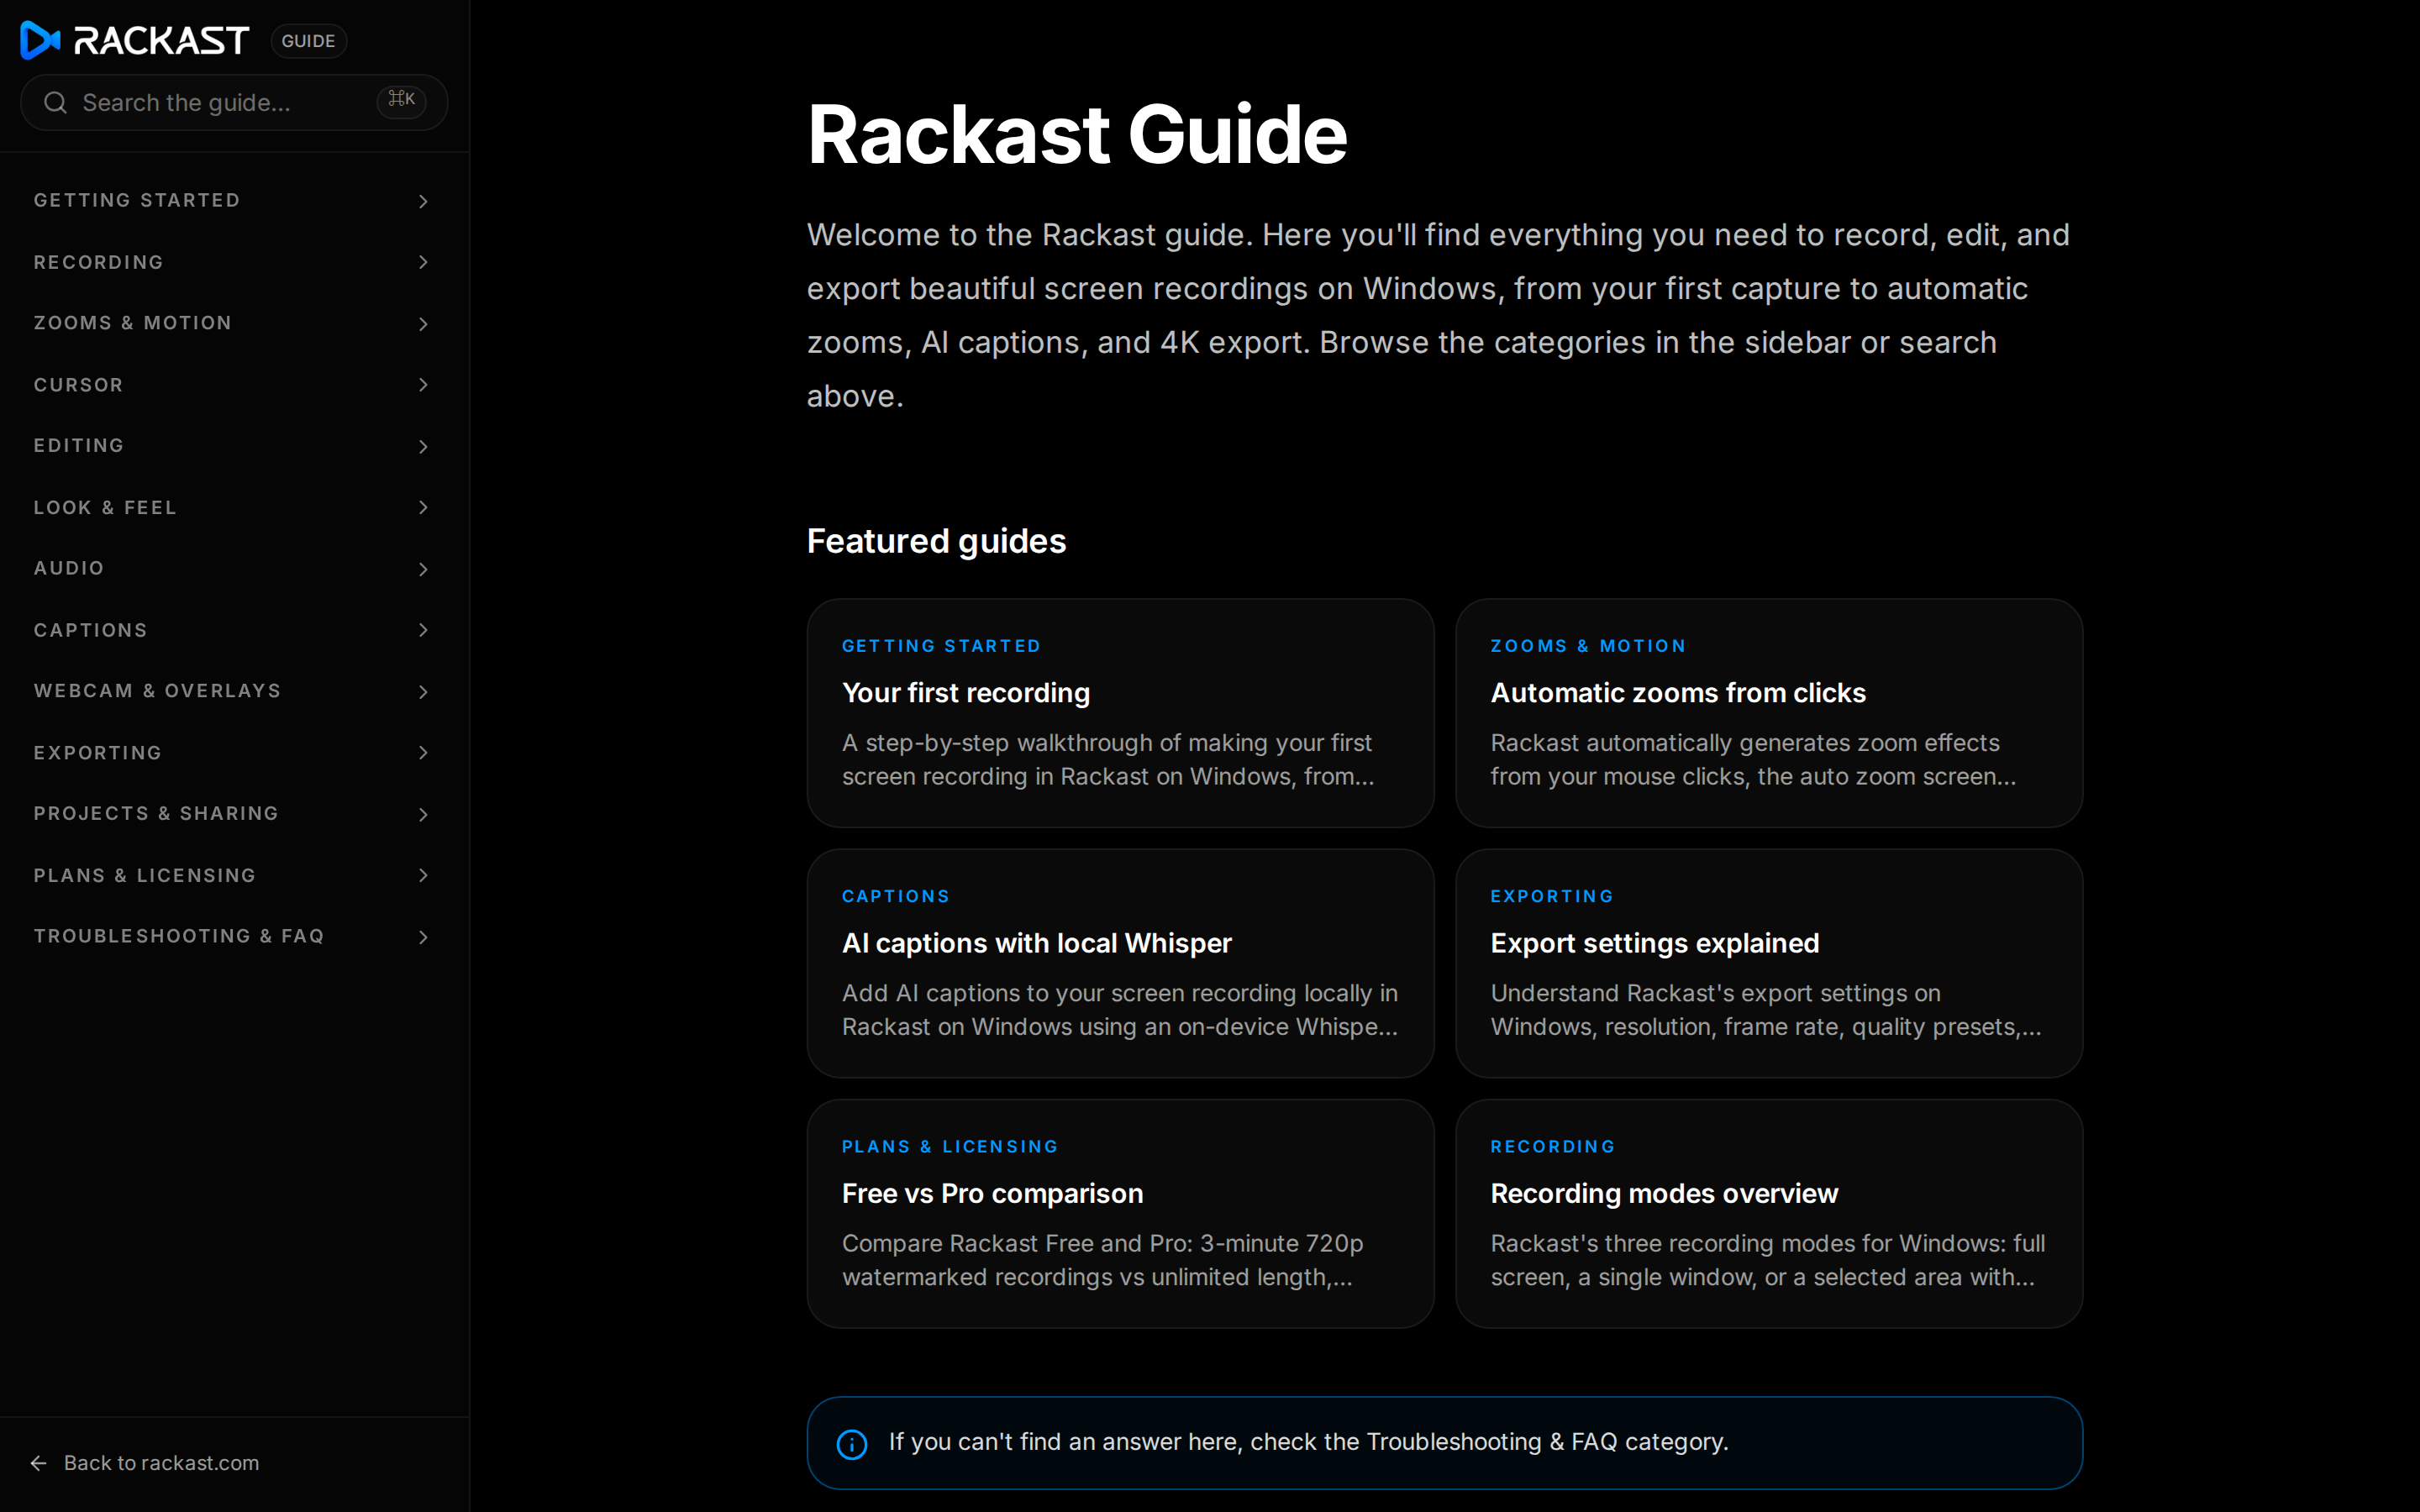The height and width of the screenshot is (1512, 2420).
Task: Expand Look & Feel chevron
Action: (423, 507)
